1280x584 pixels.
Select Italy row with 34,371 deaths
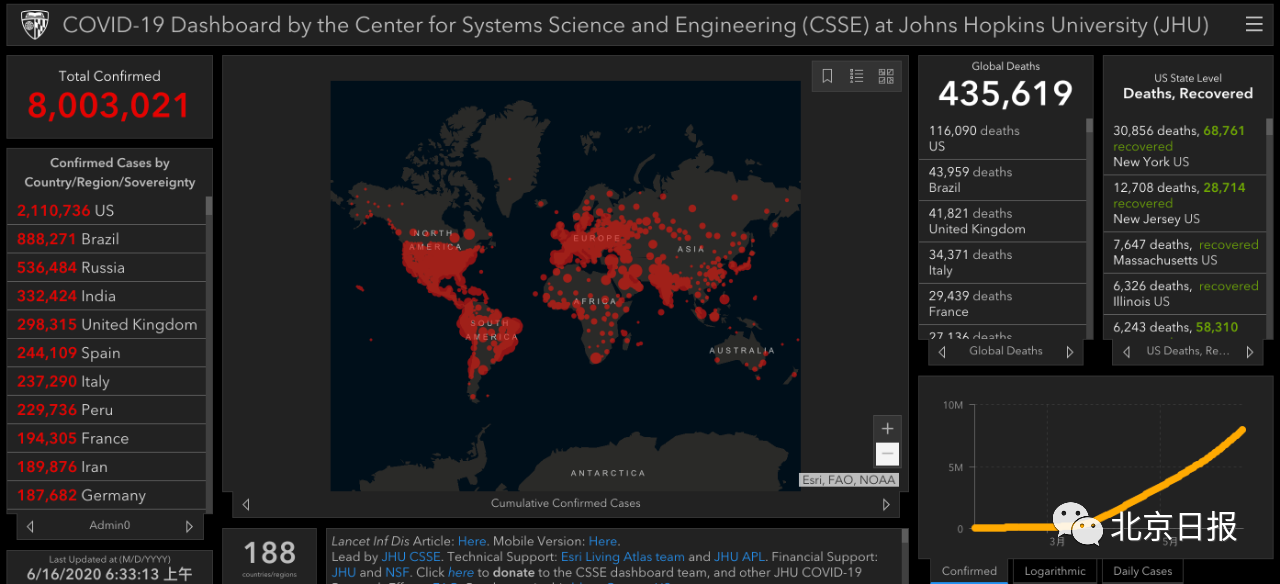(x=1003, y=262)
